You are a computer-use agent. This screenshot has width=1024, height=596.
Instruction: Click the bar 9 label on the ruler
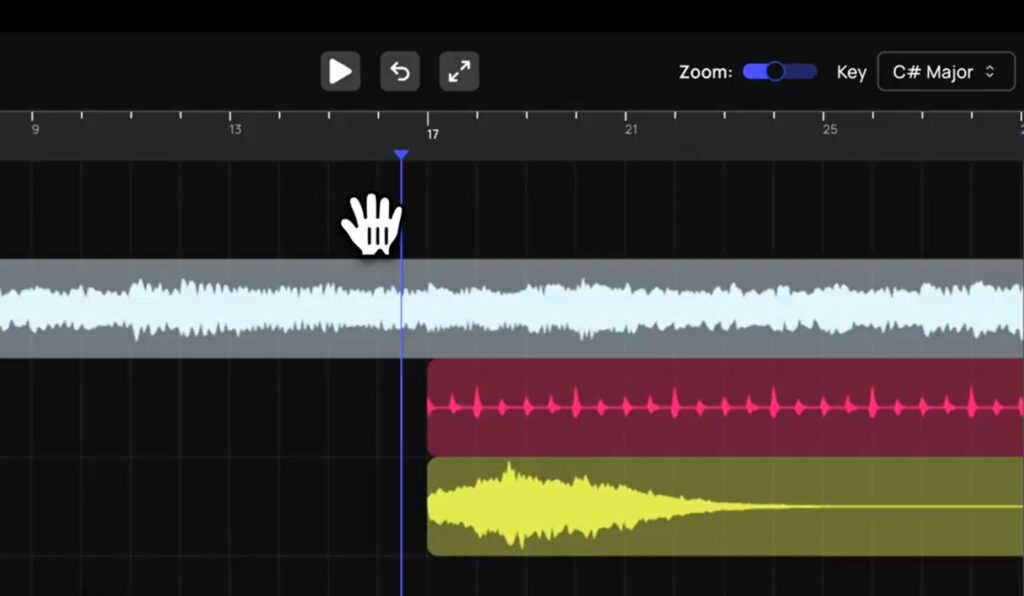point(35,129)
